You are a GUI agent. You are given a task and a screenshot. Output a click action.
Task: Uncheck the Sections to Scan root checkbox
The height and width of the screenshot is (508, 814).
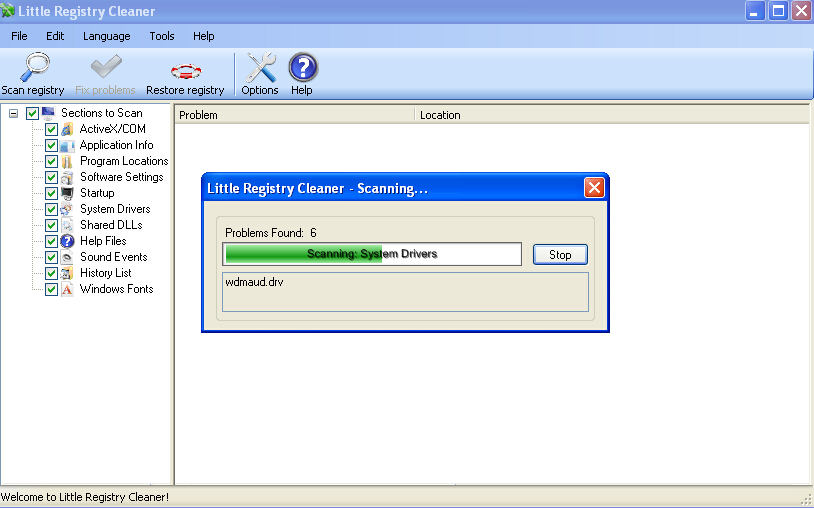click(32, 113)
